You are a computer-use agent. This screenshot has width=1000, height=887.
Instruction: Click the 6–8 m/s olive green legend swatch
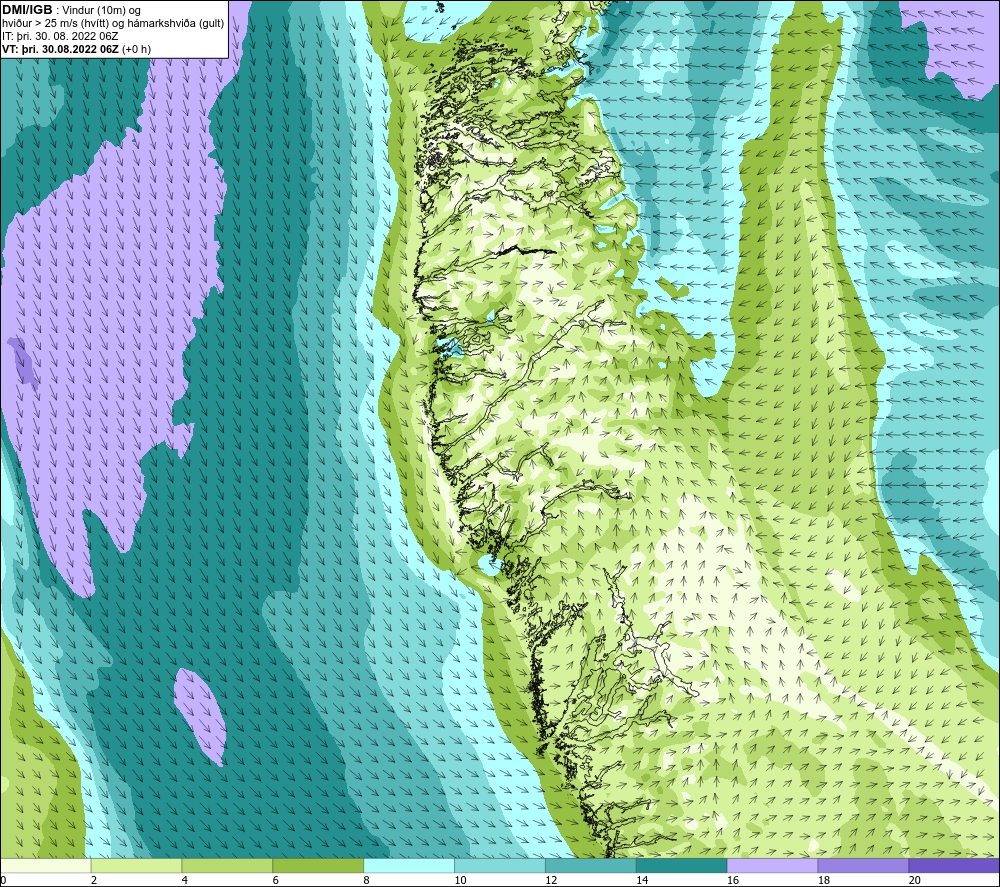tap(318, 865)
